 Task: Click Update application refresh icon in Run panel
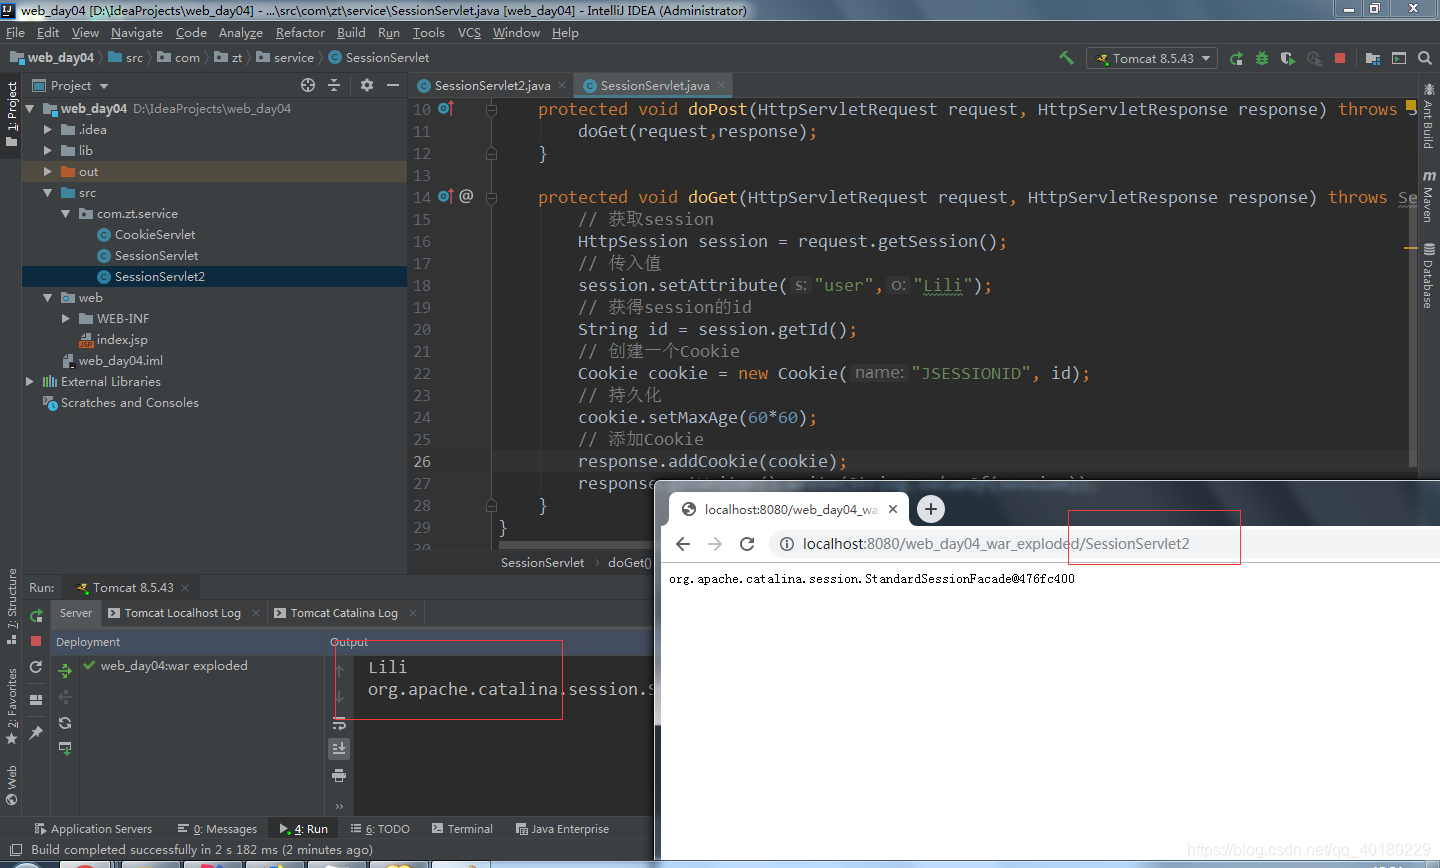click(x=36, y=667)
